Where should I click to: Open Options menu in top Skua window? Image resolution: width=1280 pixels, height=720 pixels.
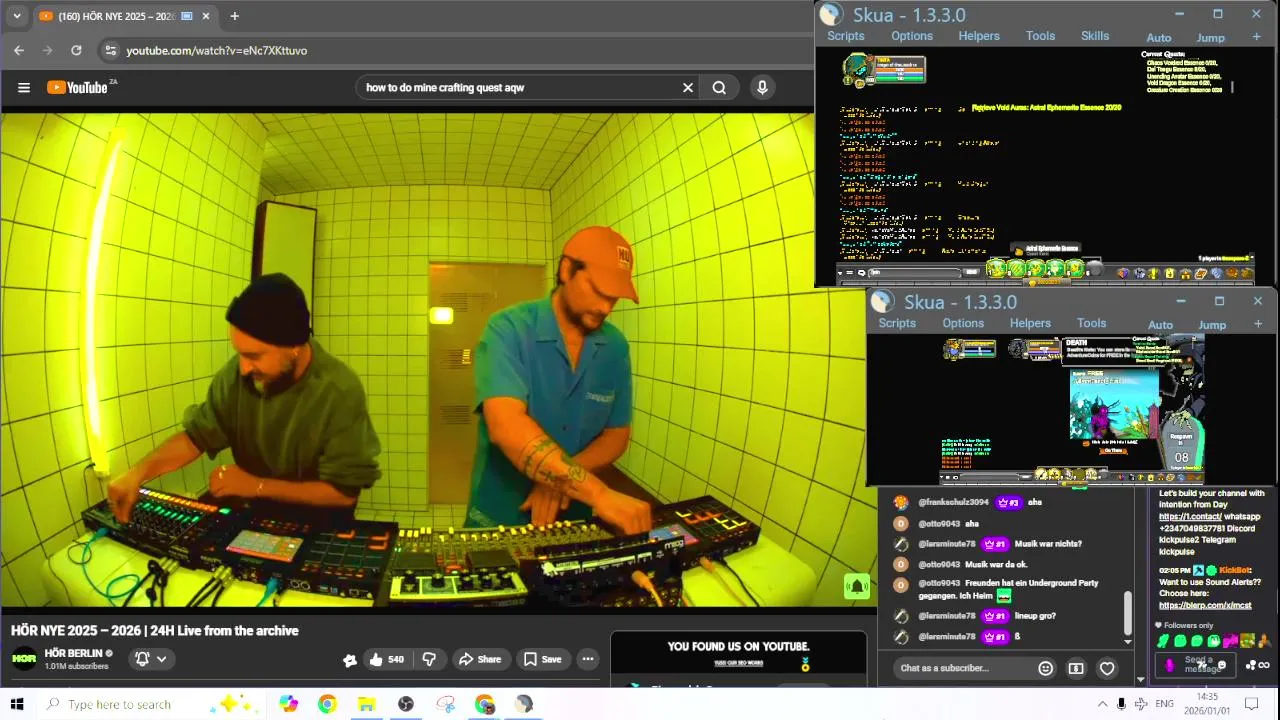coord(912,36)
